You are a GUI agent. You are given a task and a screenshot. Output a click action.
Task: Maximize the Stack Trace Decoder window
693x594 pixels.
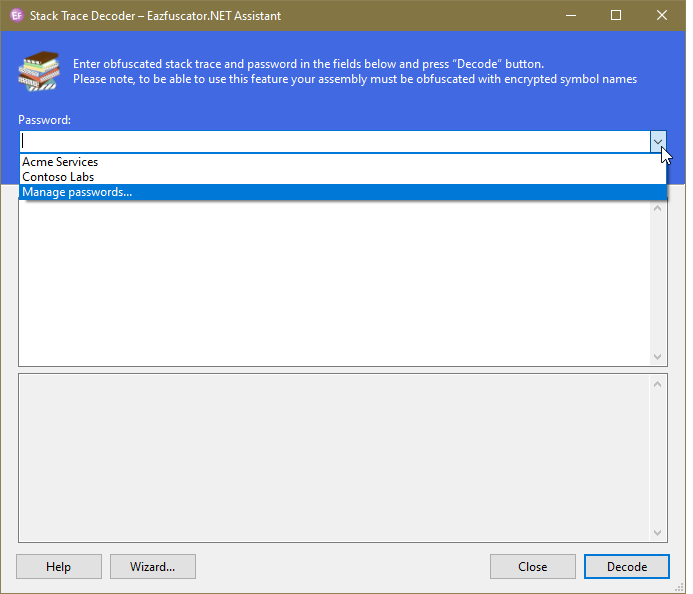click(x=616, y=15)
